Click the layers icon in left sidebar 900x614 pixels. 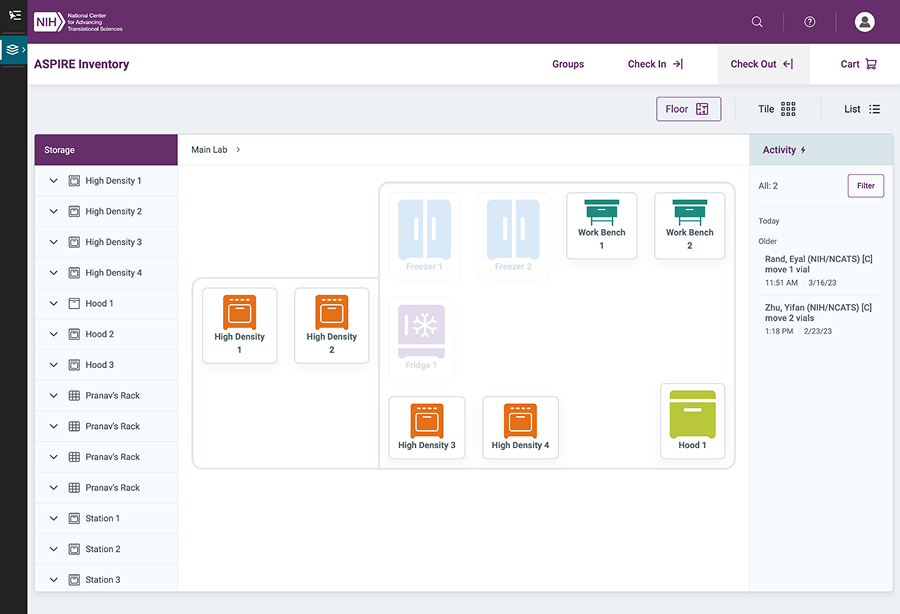click(12, 49)
